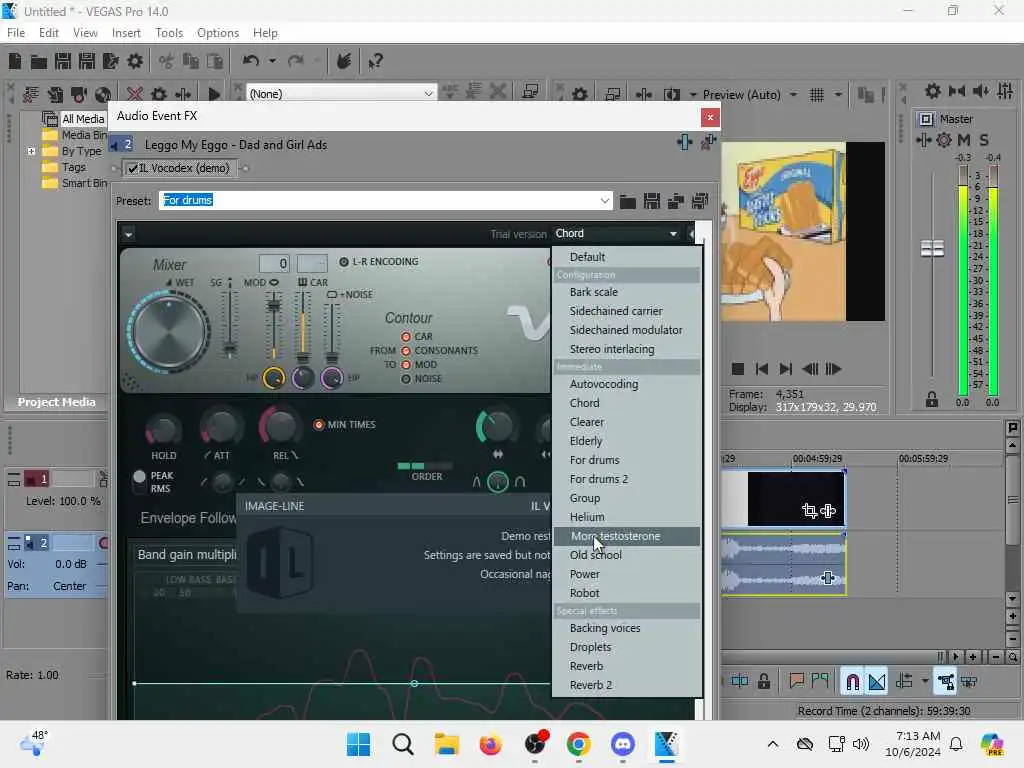Open the Chord preset dropdown in Vocodex
The width and height of the screenshot is (1024, 768).
pyautogui.click(x=616, y=234)
